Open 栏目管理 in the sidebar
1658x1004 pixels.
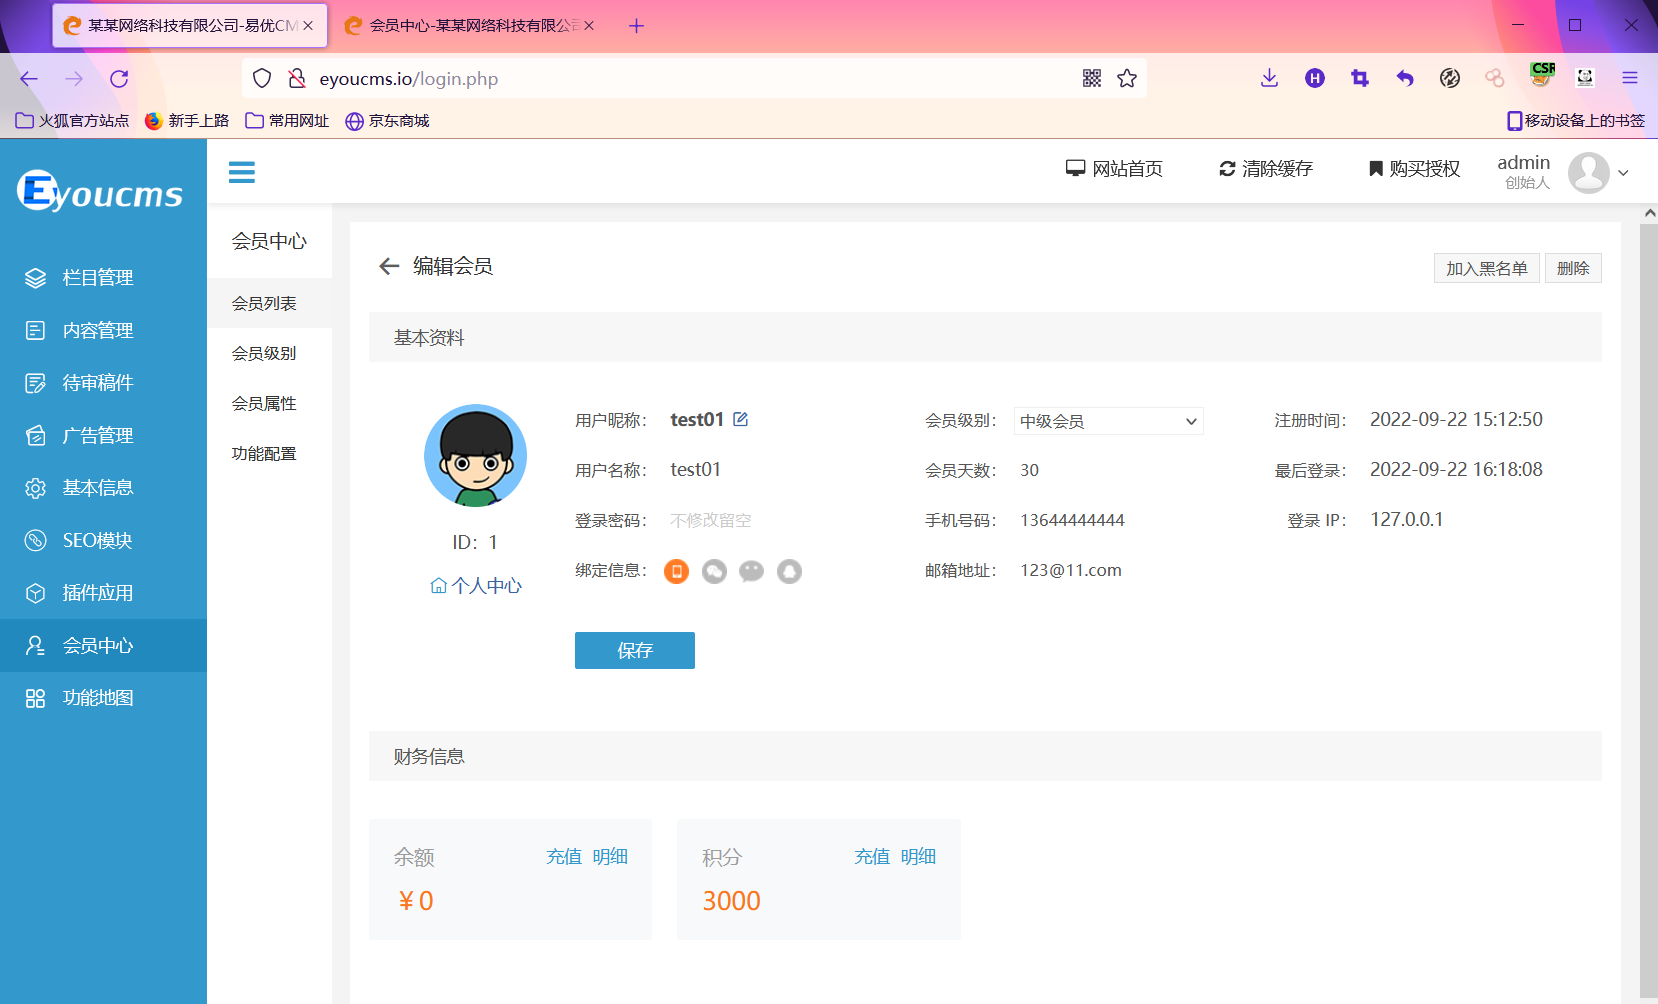pos(103,278)
